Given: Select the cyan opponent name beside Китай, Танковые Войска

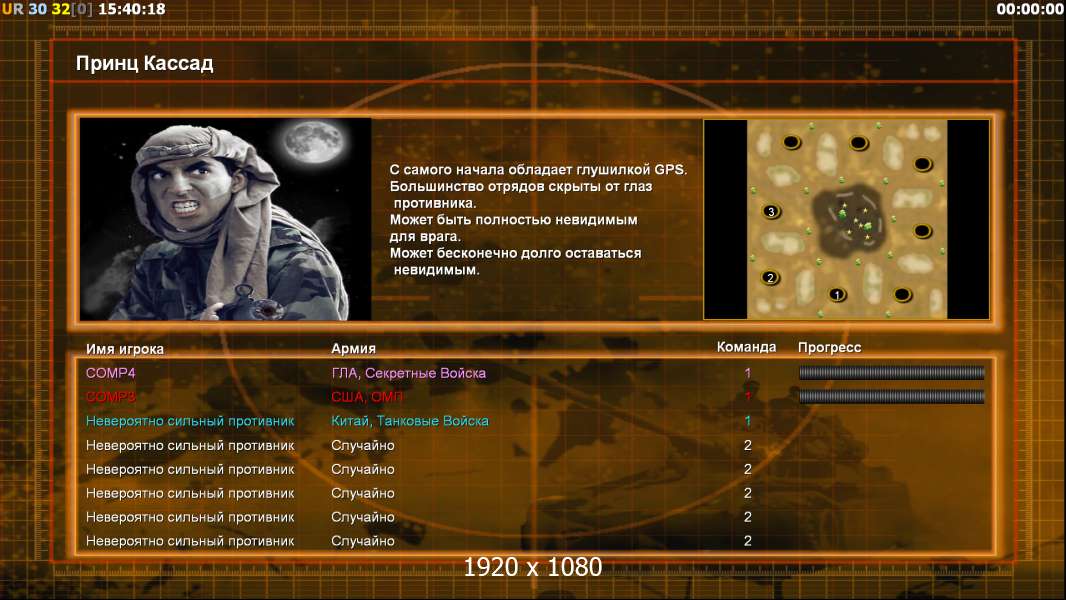Looking at the screenshot, I should 190,421.
